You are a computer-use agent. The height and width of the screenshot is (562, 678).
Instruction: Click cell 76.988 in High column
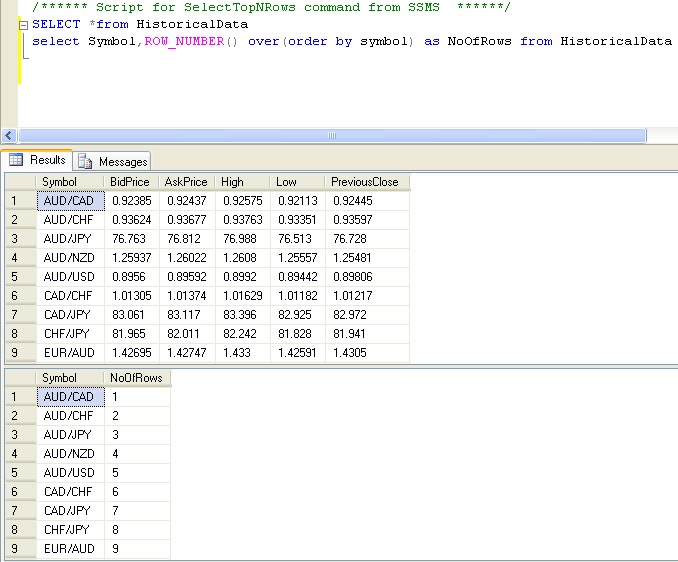coord(242,239)
